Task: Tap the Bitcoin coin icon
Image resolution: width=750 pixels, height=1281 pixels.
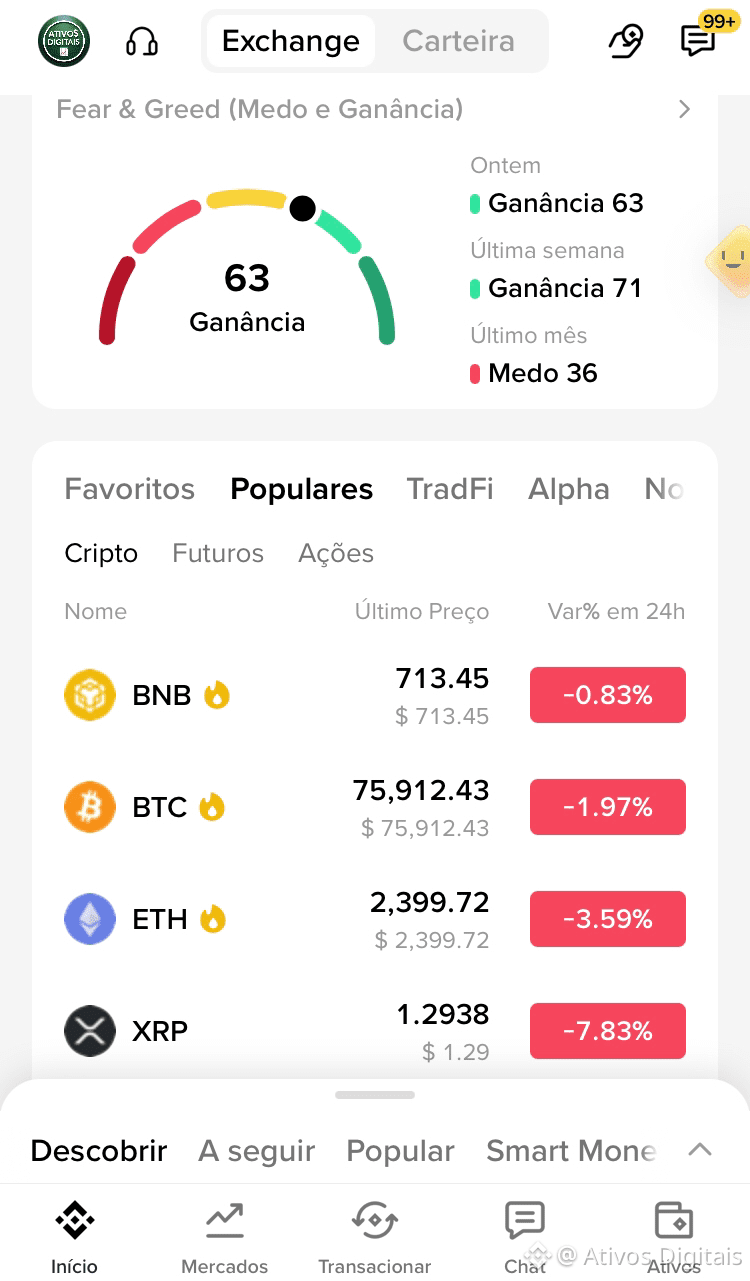Action: click(x=90, y=807)
